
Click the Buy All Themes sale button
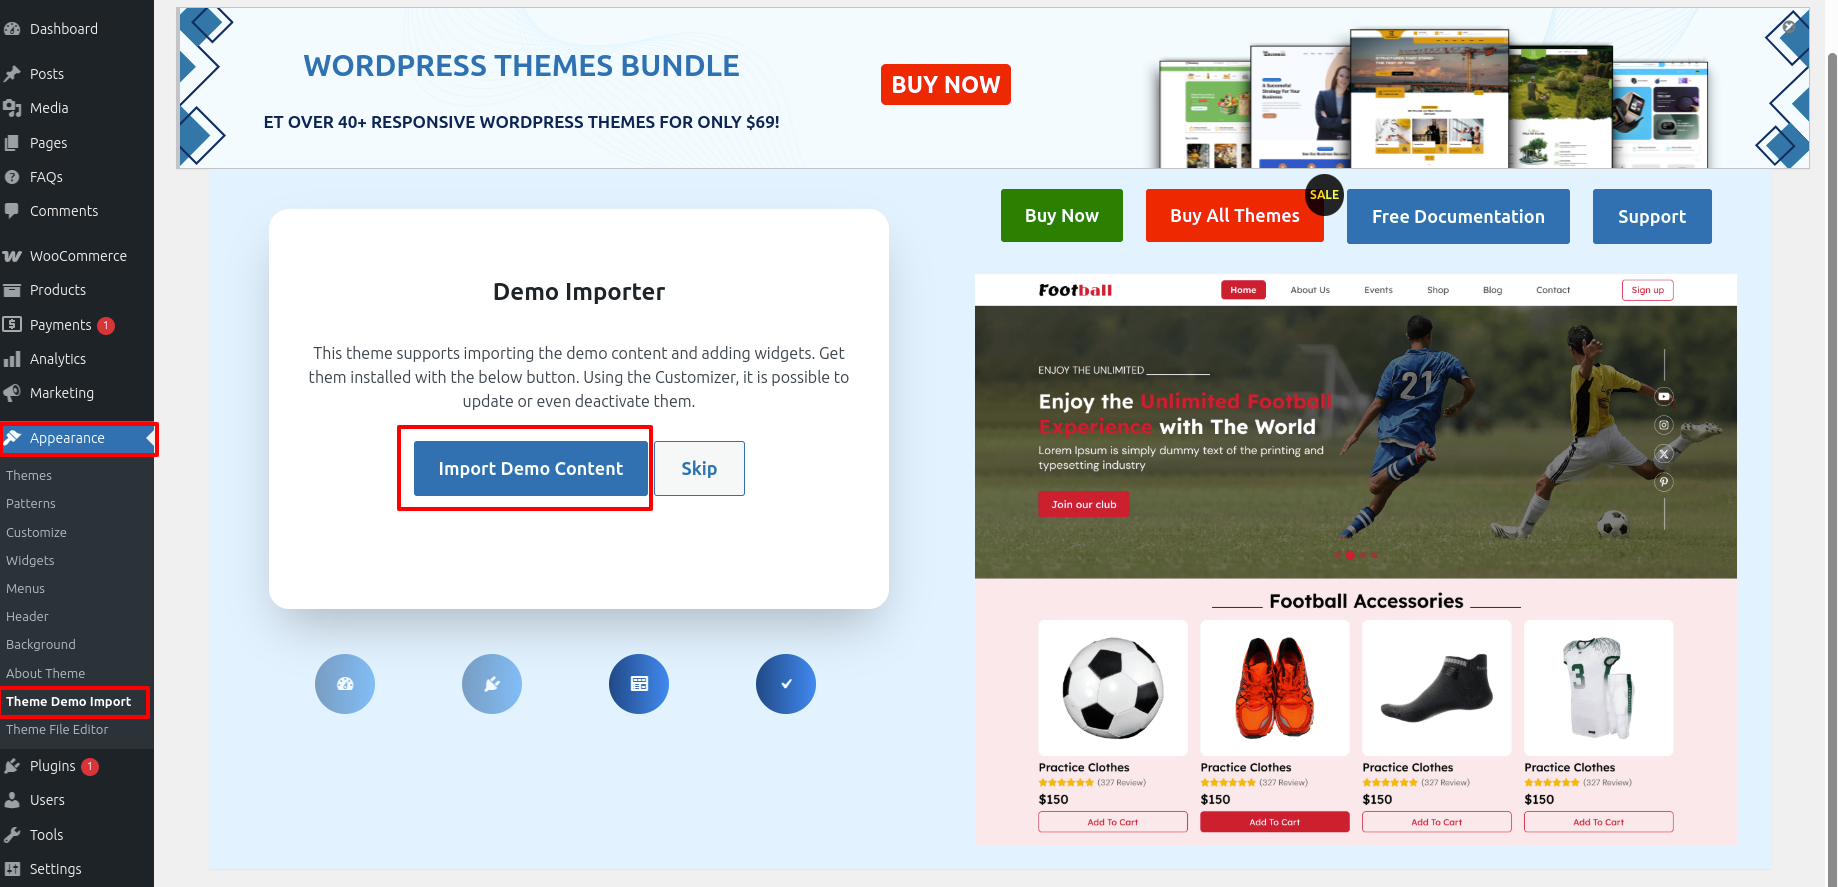[1235, 215]
